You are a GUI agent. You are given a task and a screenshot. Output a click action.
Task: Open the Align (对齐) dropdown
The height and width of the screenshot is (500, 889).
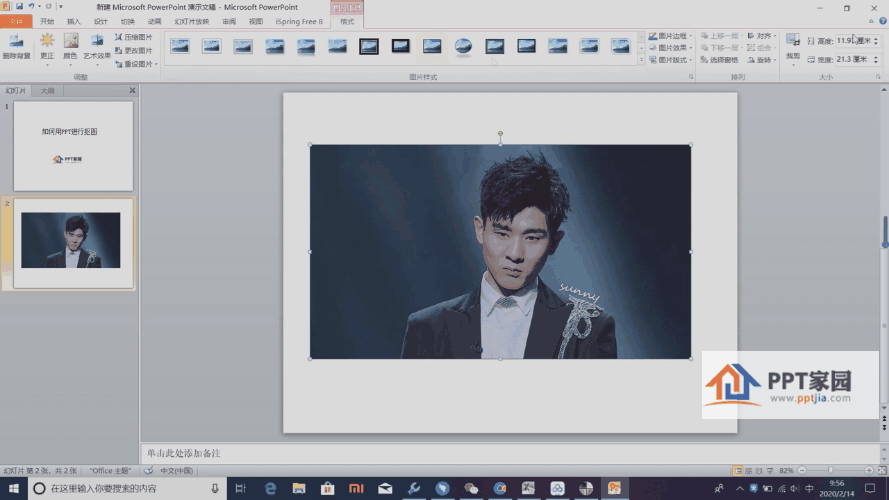(x=761, y=36)
